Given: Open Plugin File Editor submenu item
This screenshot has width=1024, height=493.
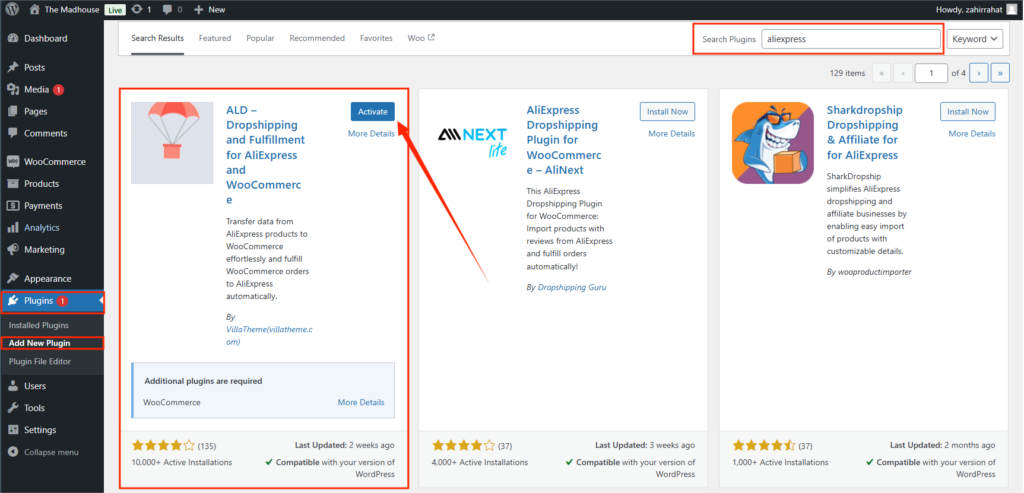Looking at the screenshot, I should coord(40,362).
